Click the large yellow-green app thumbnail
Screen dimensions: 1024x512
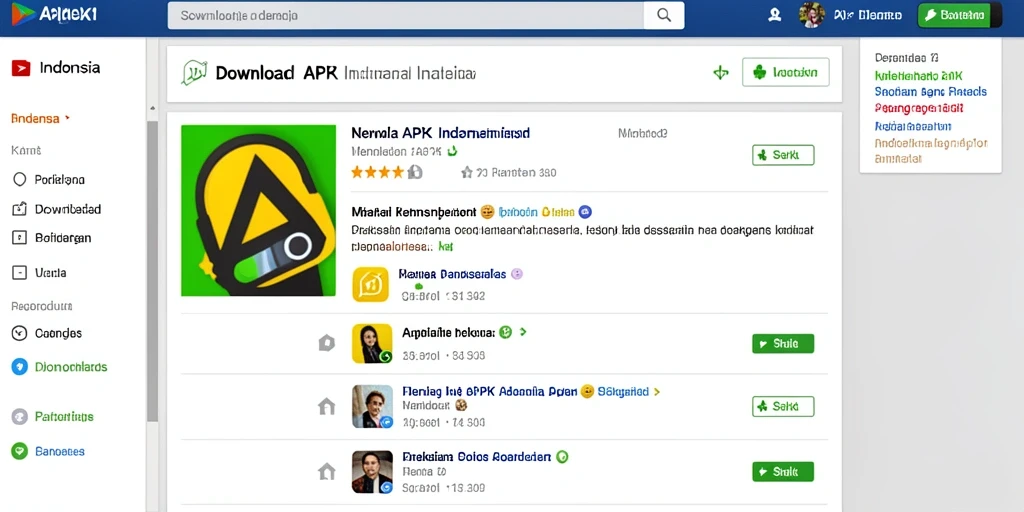(259, 210)
